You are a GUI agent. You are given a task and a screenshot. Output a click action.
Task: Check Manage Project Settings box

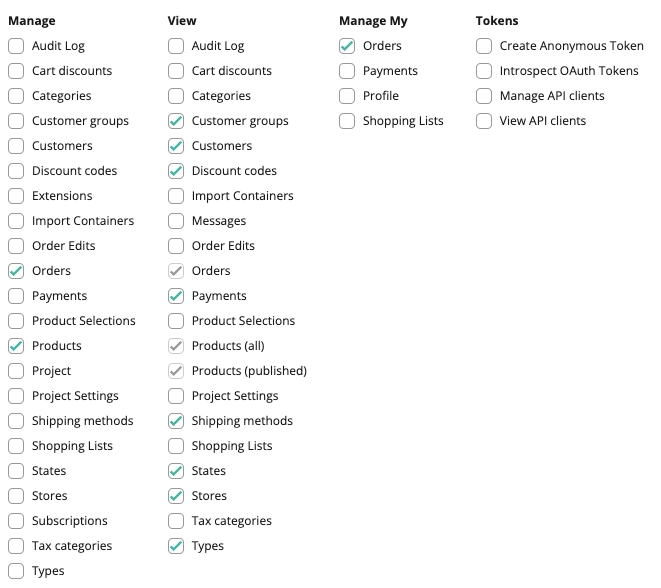(16, 396)
